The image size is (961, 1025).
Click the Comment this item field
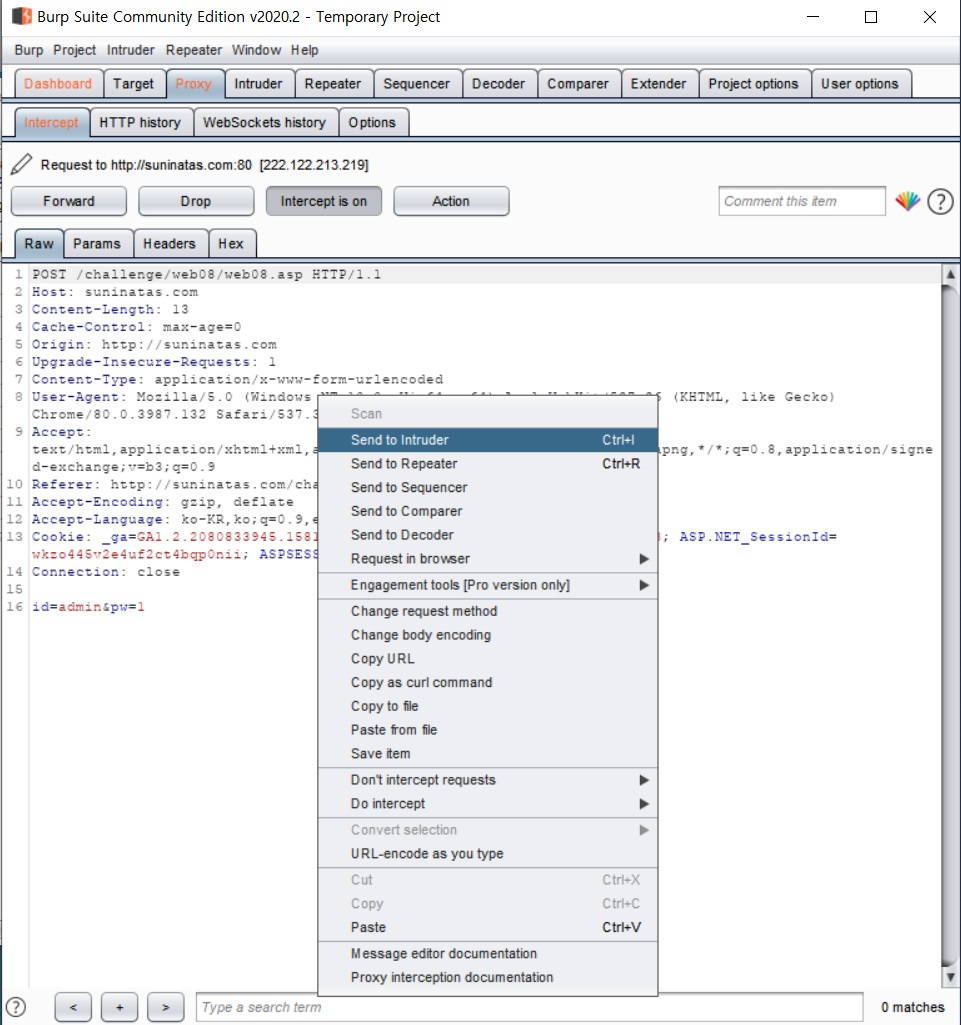[x=802, y=201]
